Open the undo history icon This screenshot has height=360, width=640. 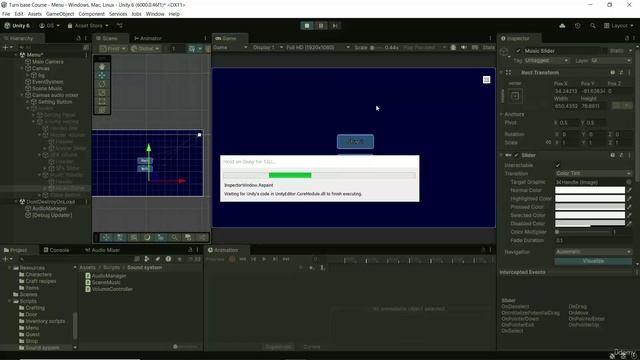click(x=578, y=26)
